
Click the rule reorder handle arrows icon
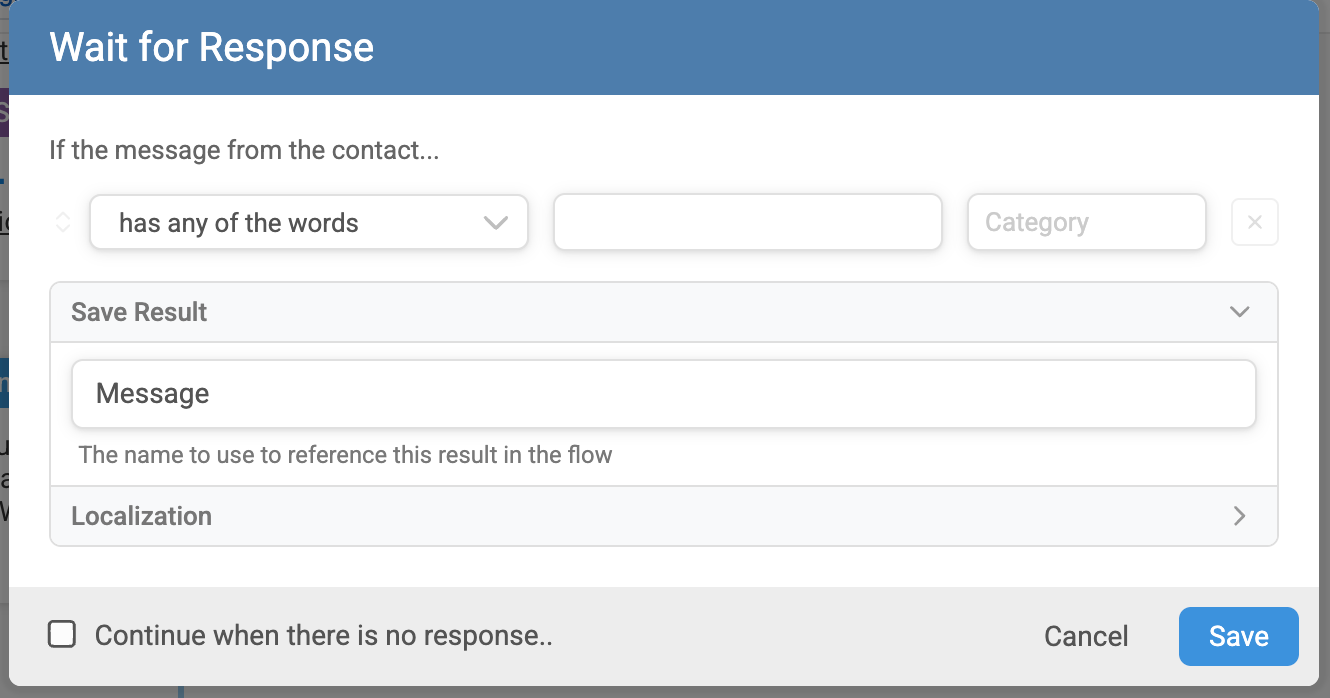point(63,222)
